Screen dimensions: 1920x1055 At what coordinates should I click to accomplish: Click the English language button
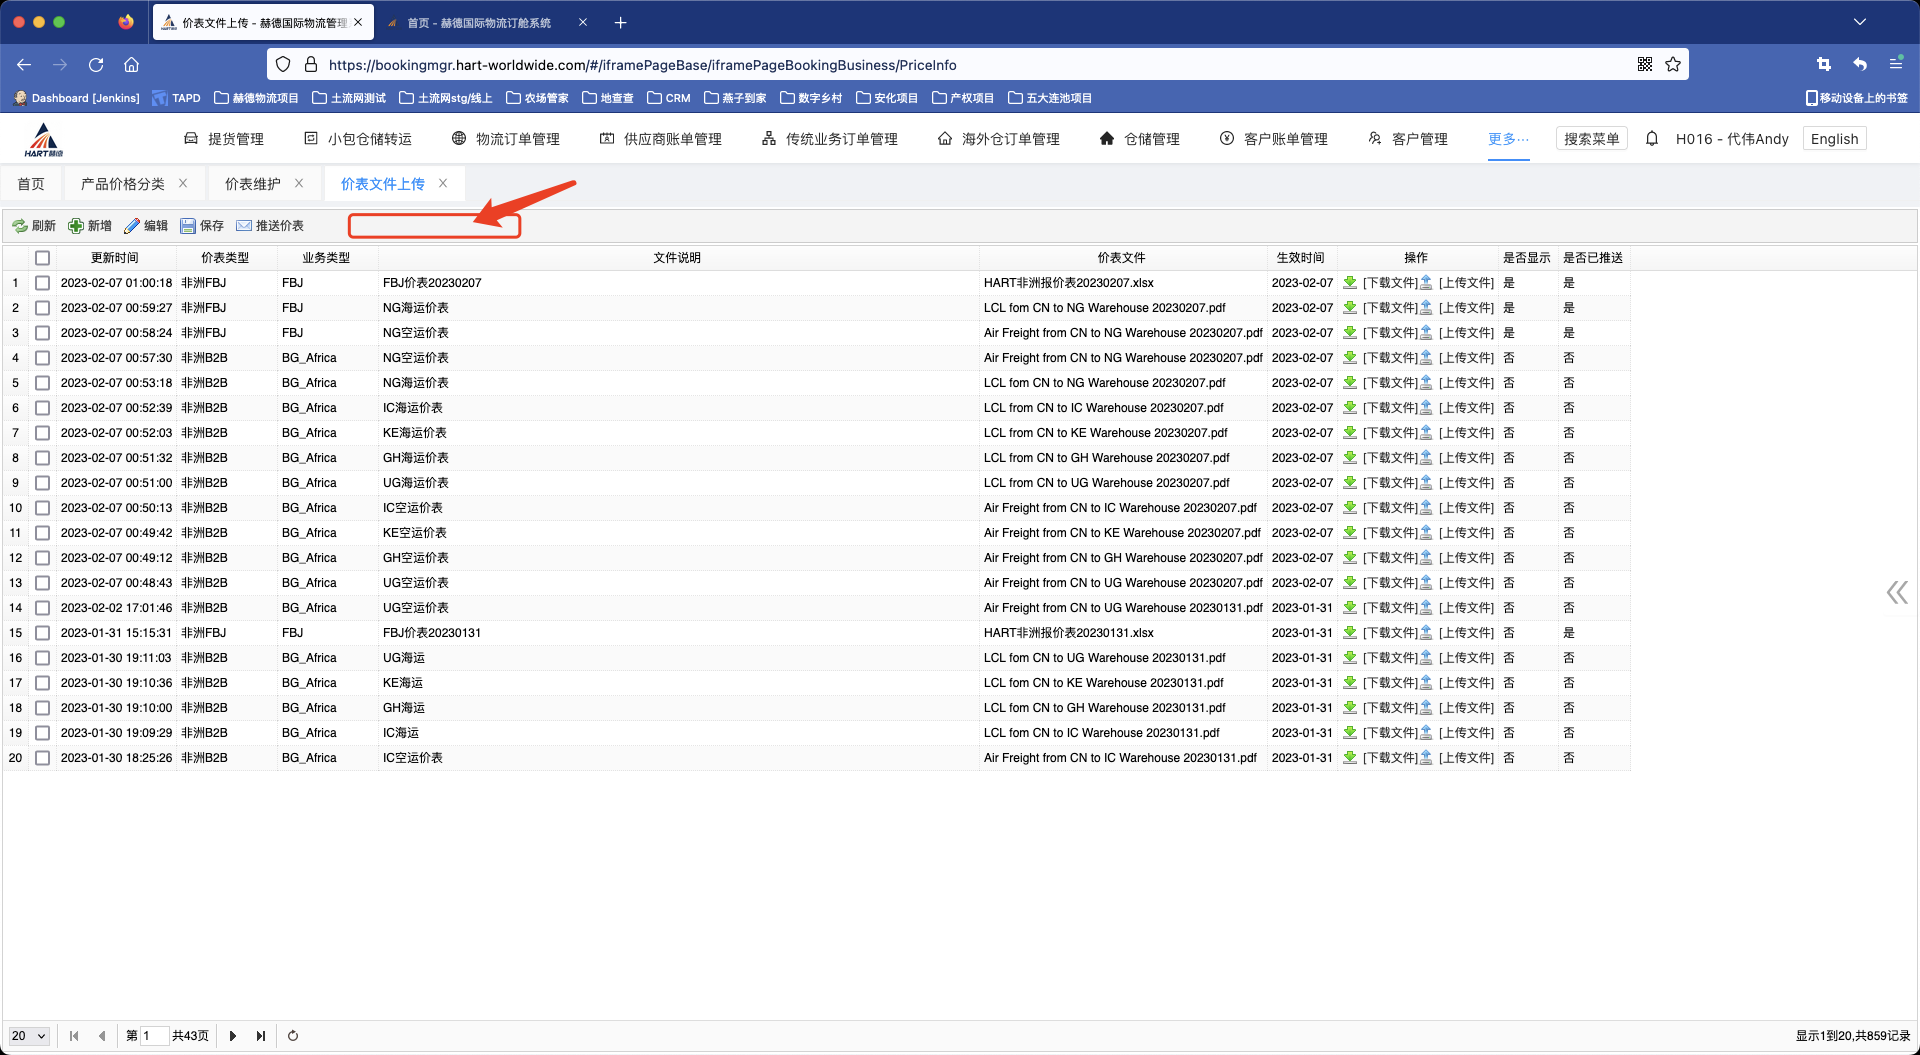click(1834, 139)
